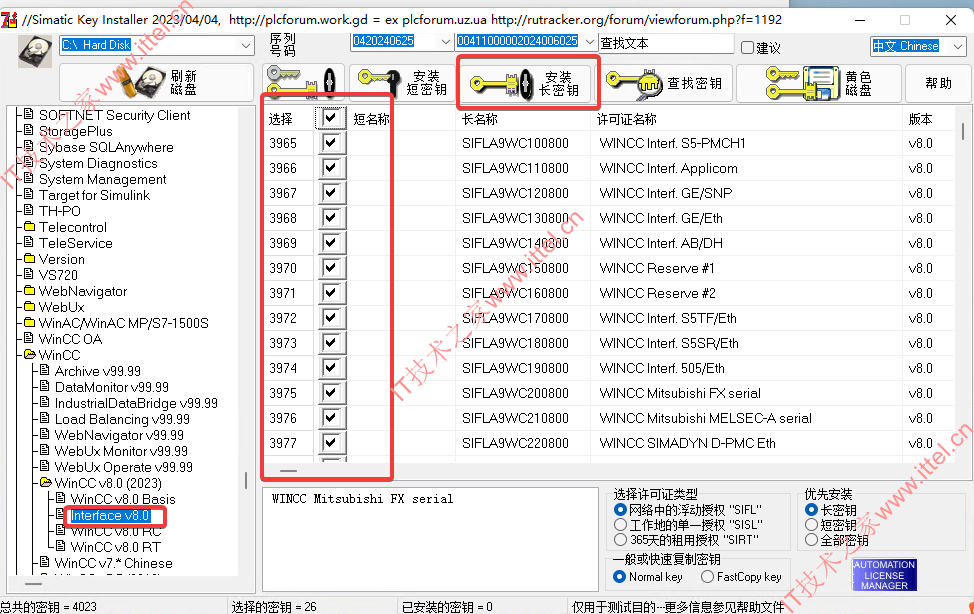Viewport: 974px width, 614px height.
Task: Select the SISL single license radio
Action: coord(620,525)
